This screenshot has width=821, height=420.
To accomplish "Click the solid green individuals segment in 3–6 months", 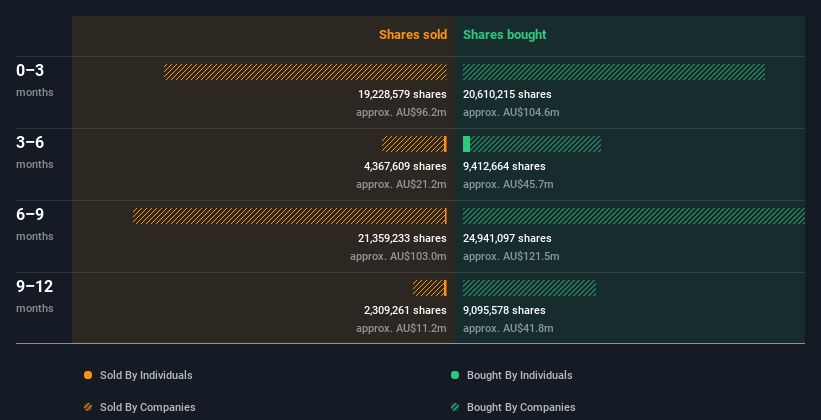I will point(466,144).
